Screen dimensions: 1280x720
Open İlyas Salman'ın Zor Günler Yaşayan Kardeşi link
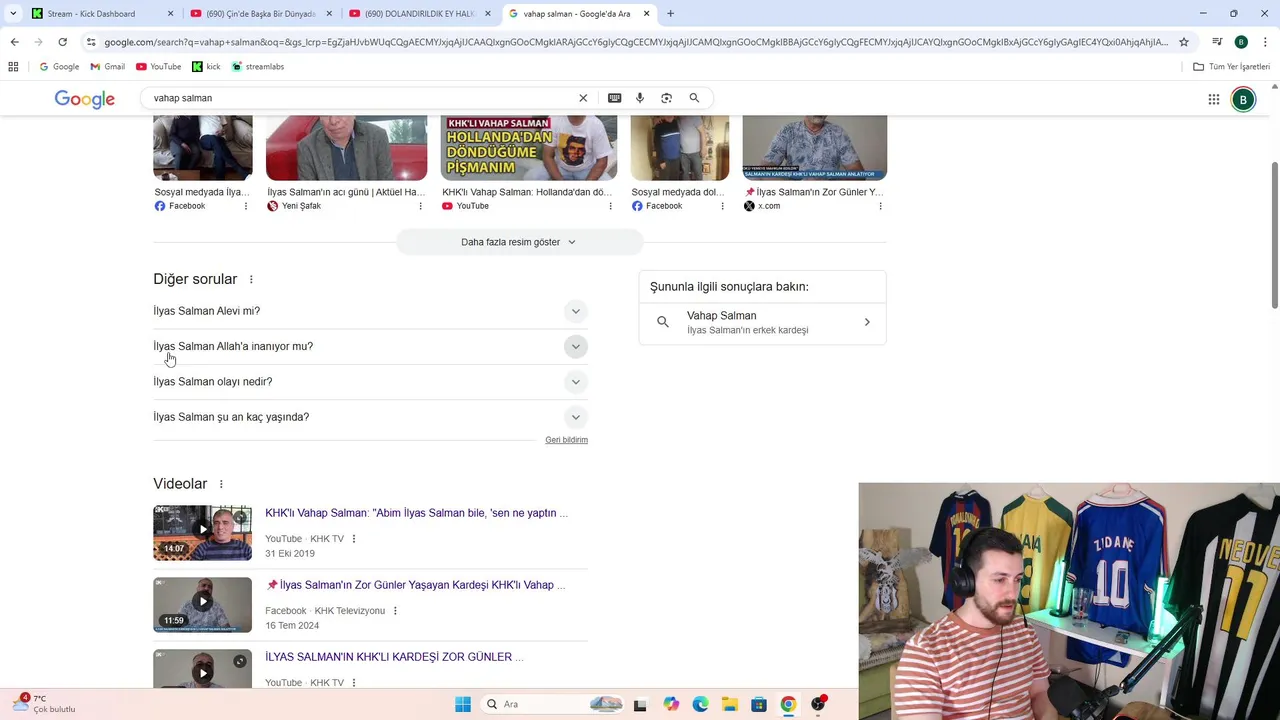415,585
